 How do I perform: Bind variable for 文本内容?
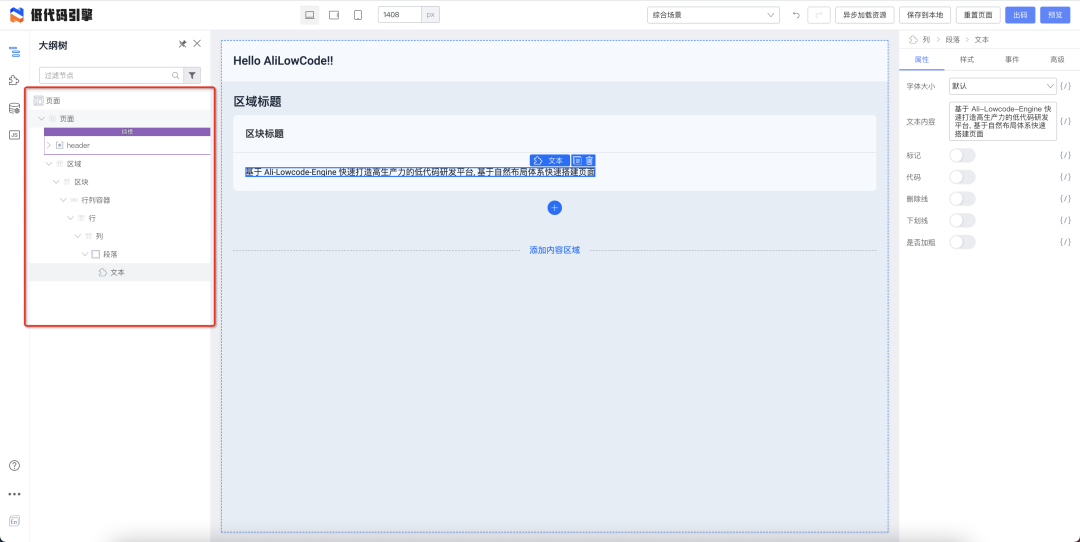click(x=1066, y=121)
